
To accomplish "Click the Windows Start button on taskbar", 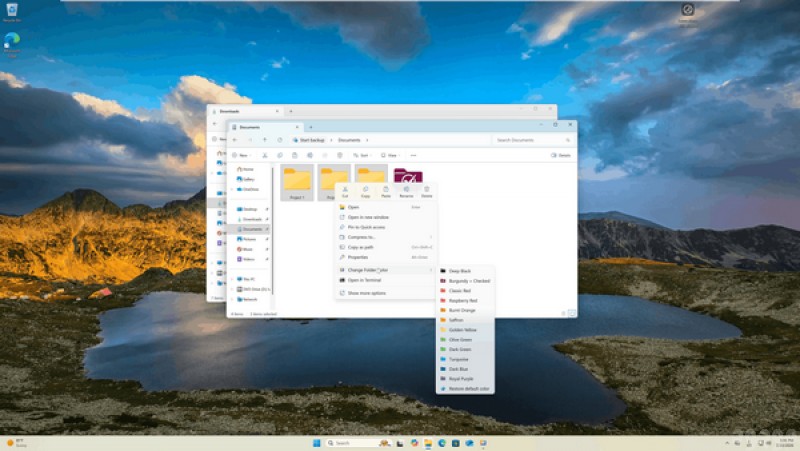I will pyautogui.click(x=318, y=442).
